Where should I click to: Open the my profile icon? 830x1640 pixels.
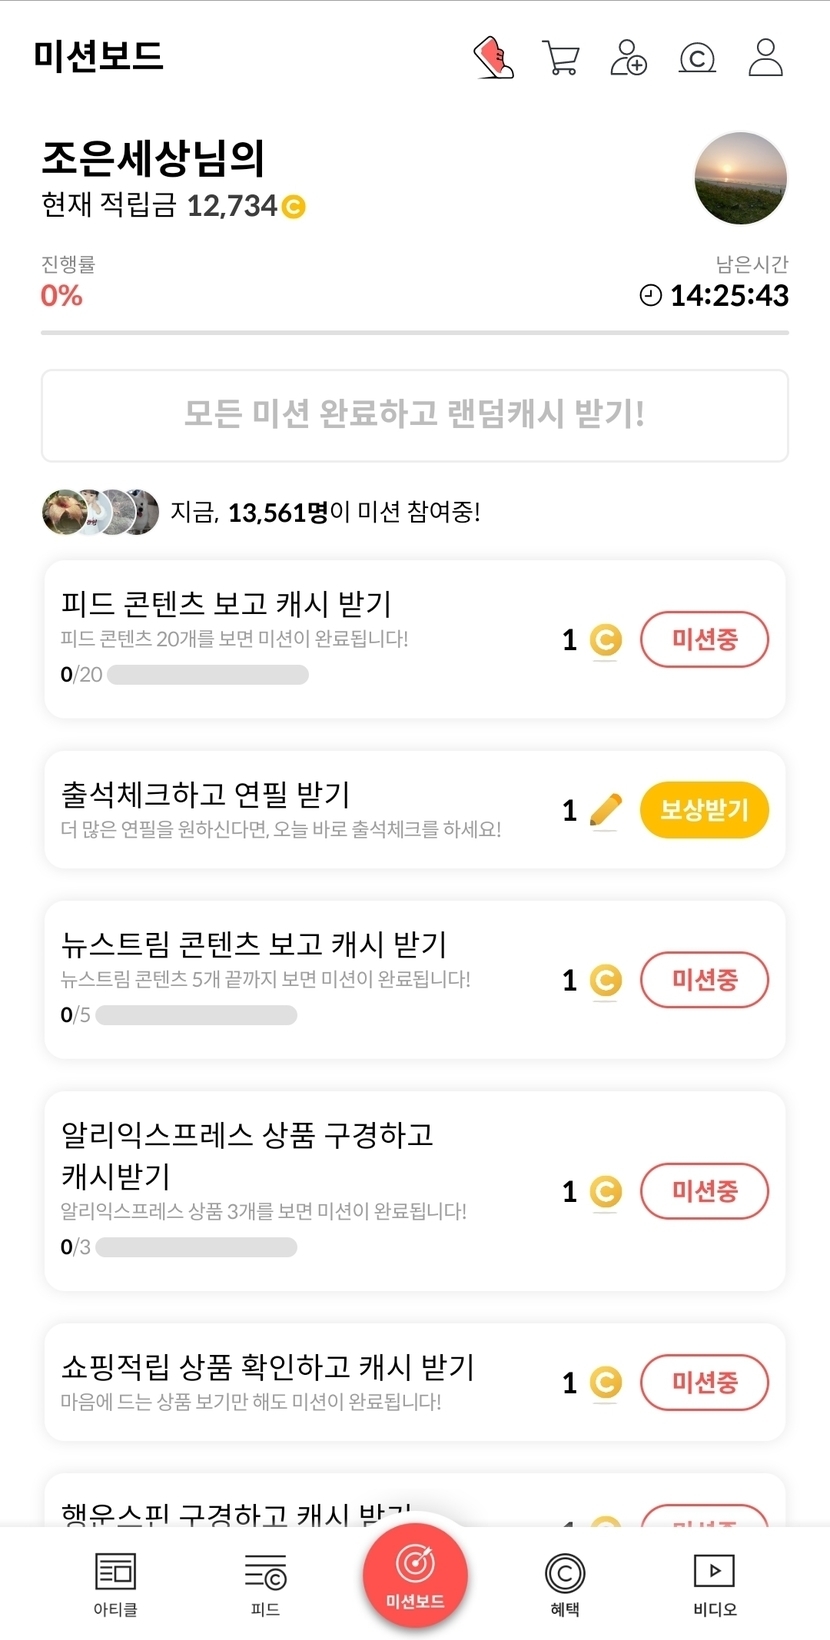point(765,58)
